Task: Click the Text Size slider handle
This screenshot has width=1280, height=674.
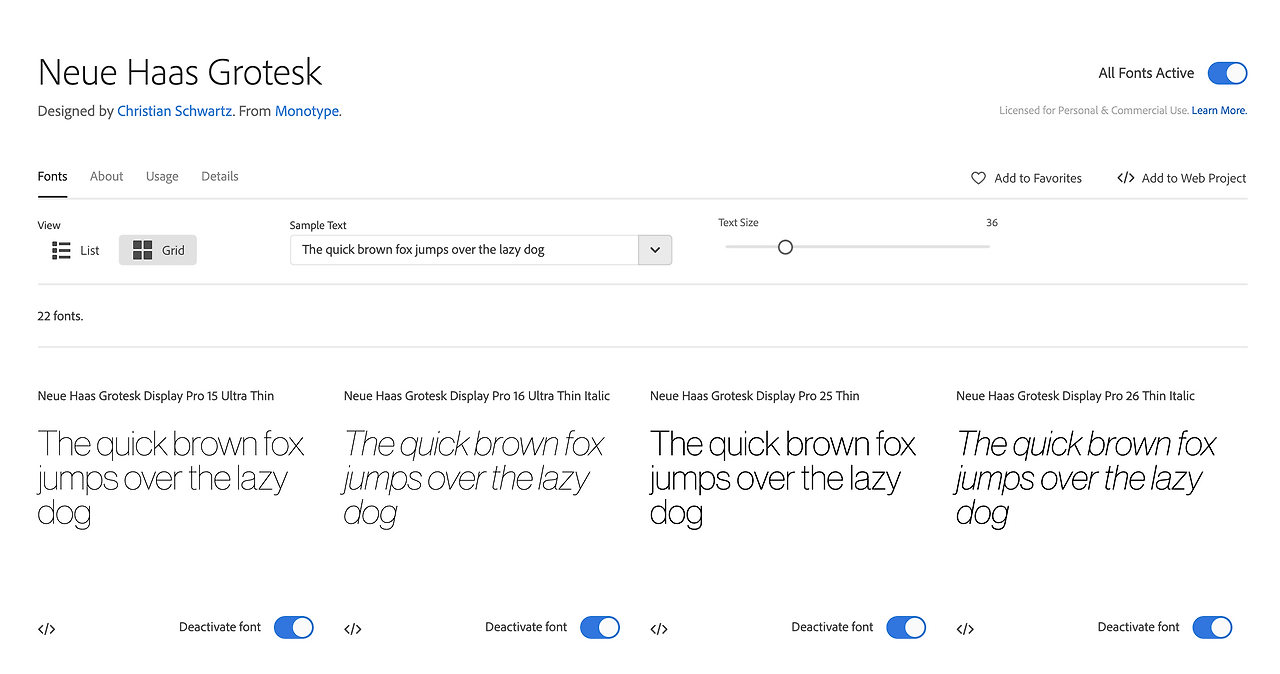Action: click(x=785, y=247)
